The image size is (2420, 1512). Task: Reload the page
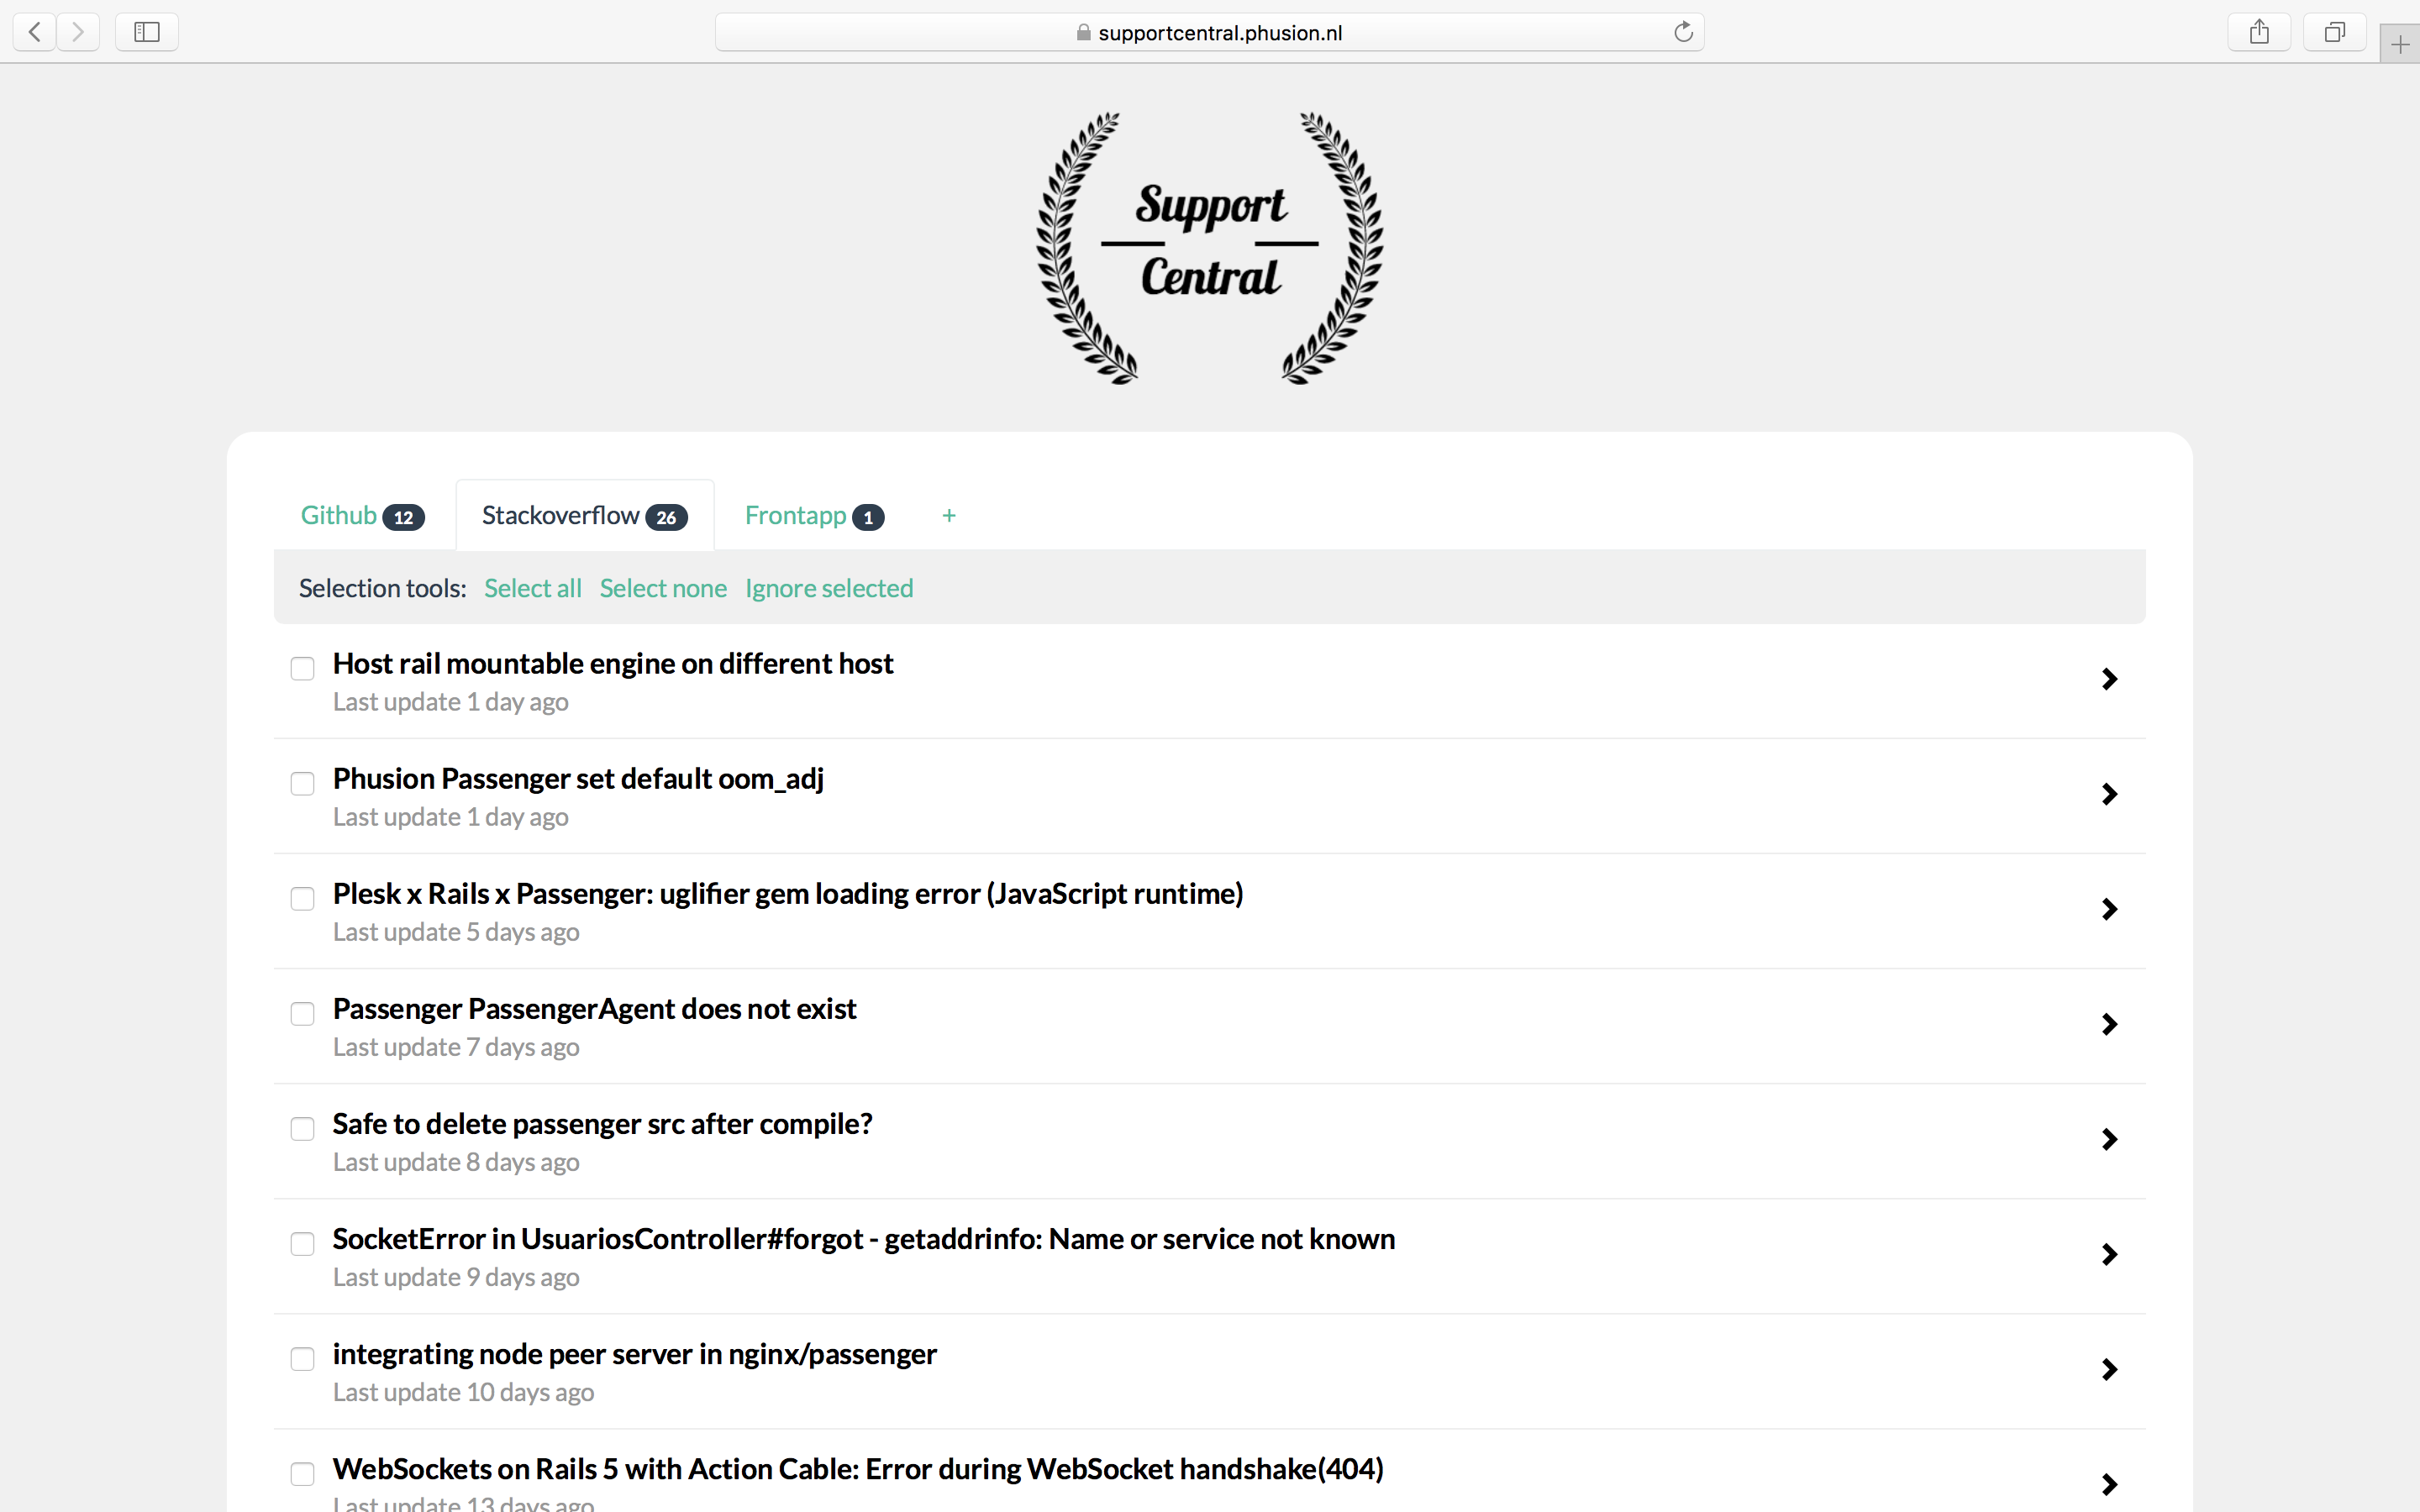(x=1683, y=32)
